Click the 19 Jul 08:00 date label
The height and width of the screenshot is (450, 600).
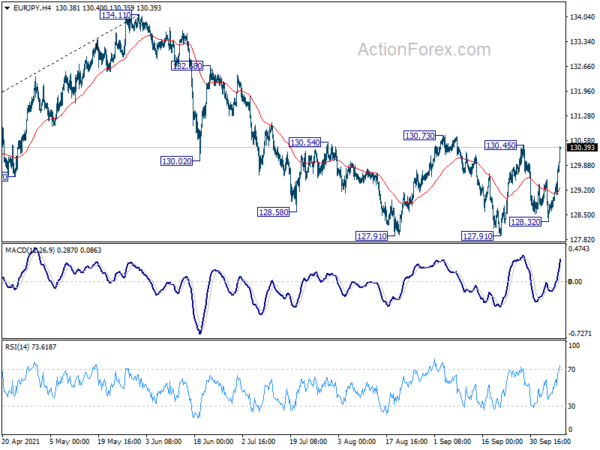coord(308,441)
